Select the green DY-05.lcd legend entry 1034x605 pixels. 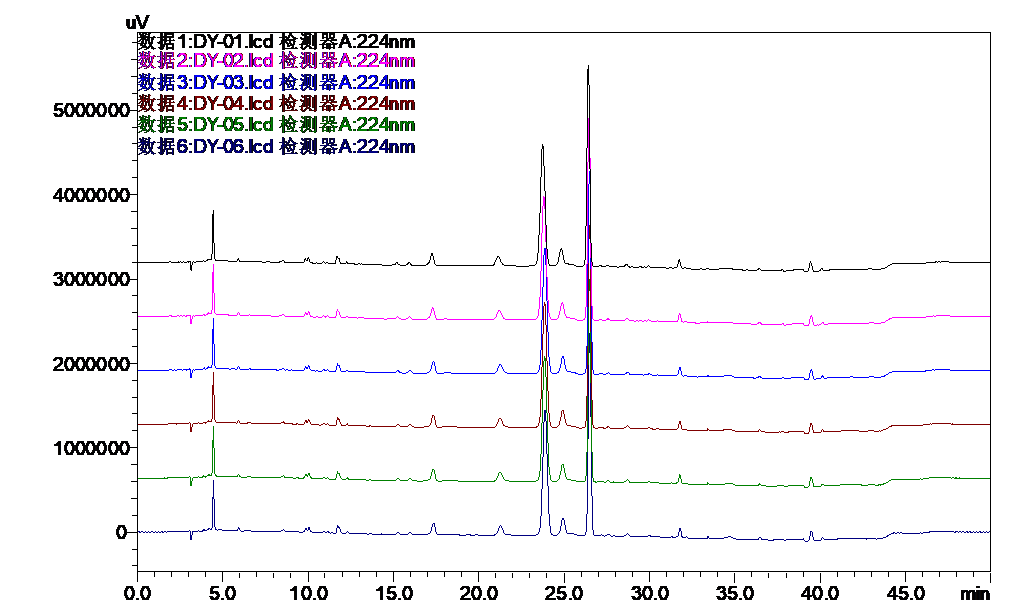point(276,124)
